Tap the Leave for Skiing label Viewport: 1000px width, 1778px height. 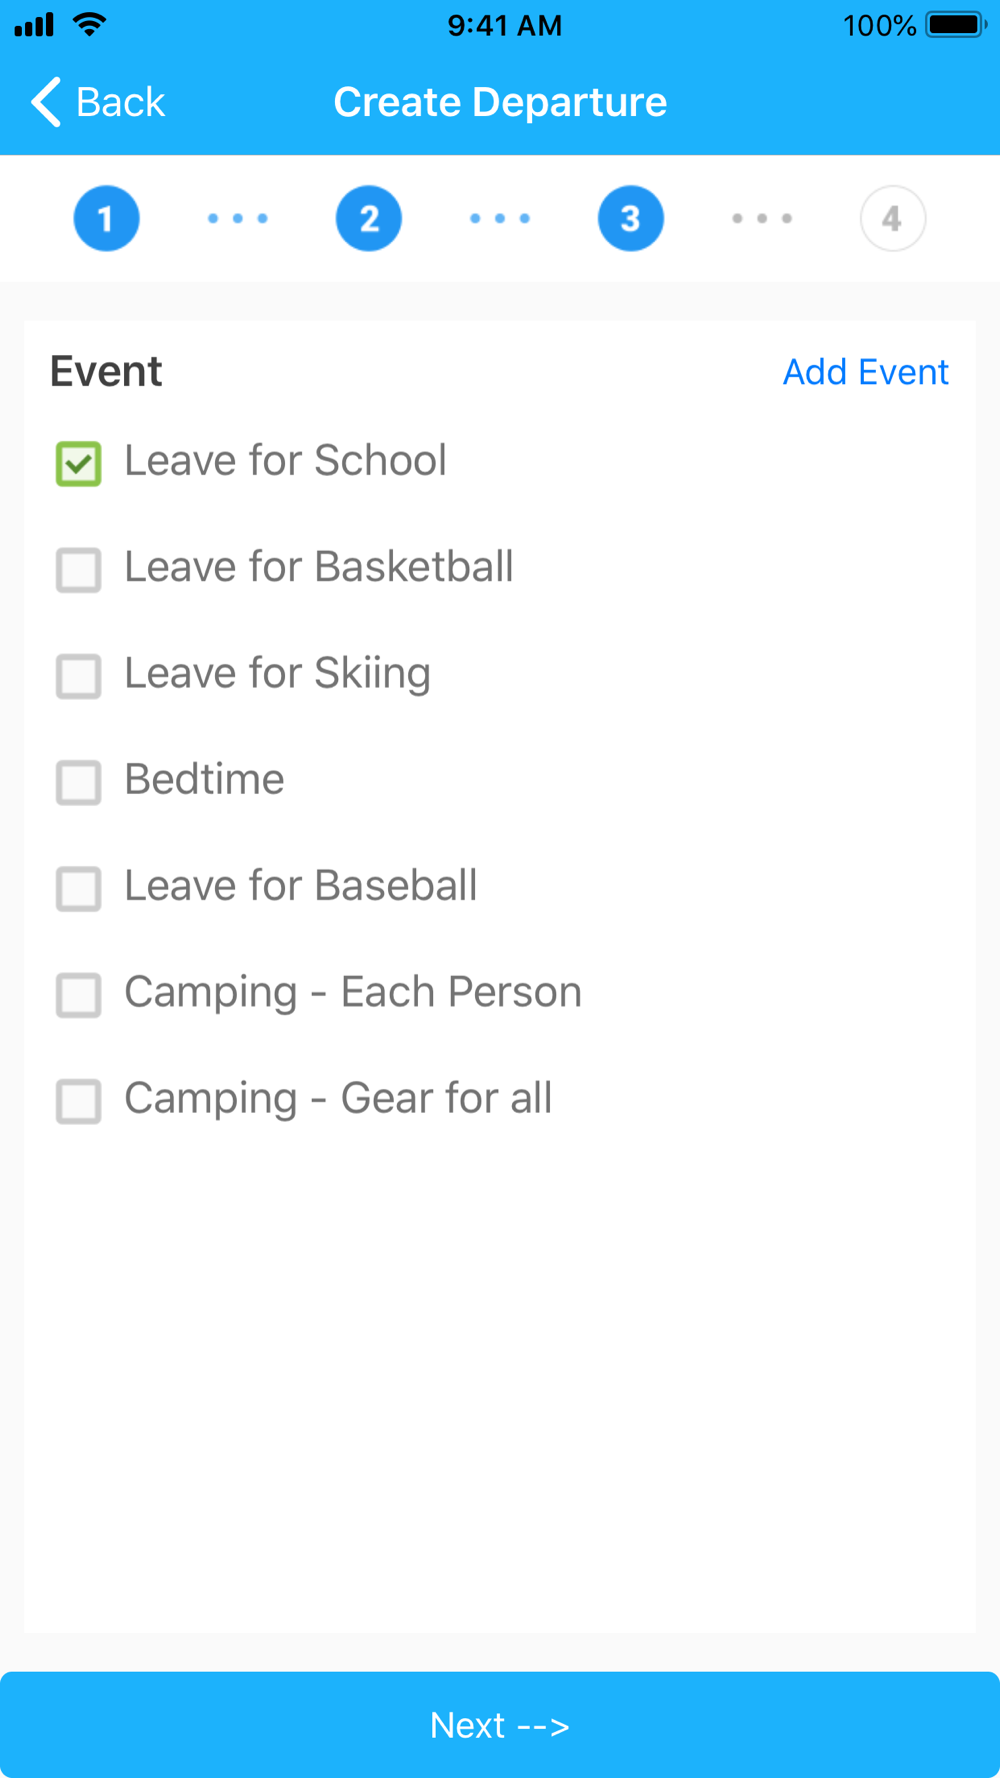277,673
